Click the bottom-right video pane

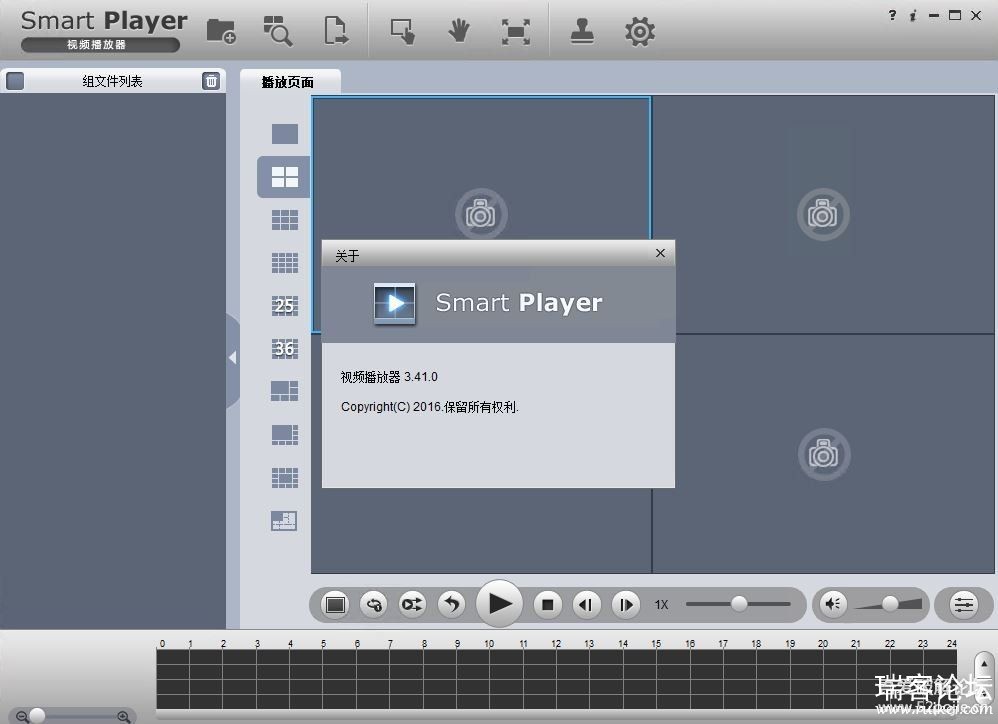823,454
